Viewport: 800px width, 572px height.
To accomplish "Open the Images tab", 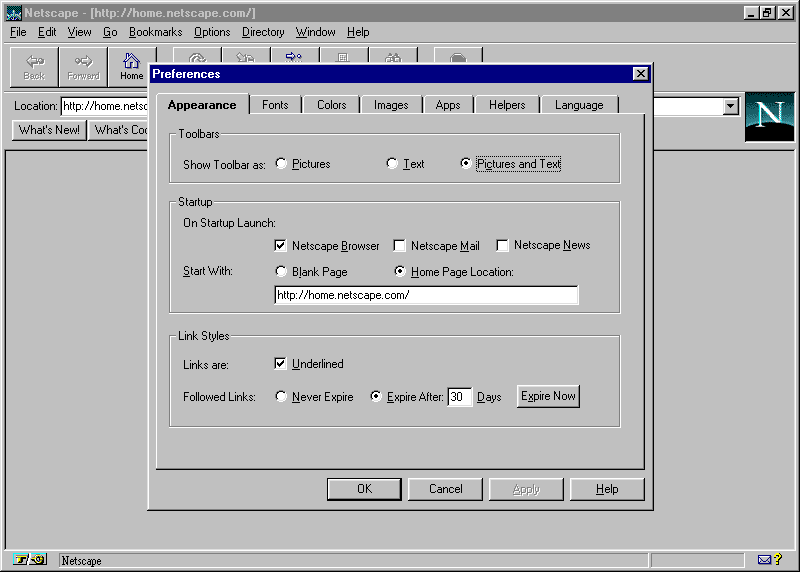I will (391, 105).
